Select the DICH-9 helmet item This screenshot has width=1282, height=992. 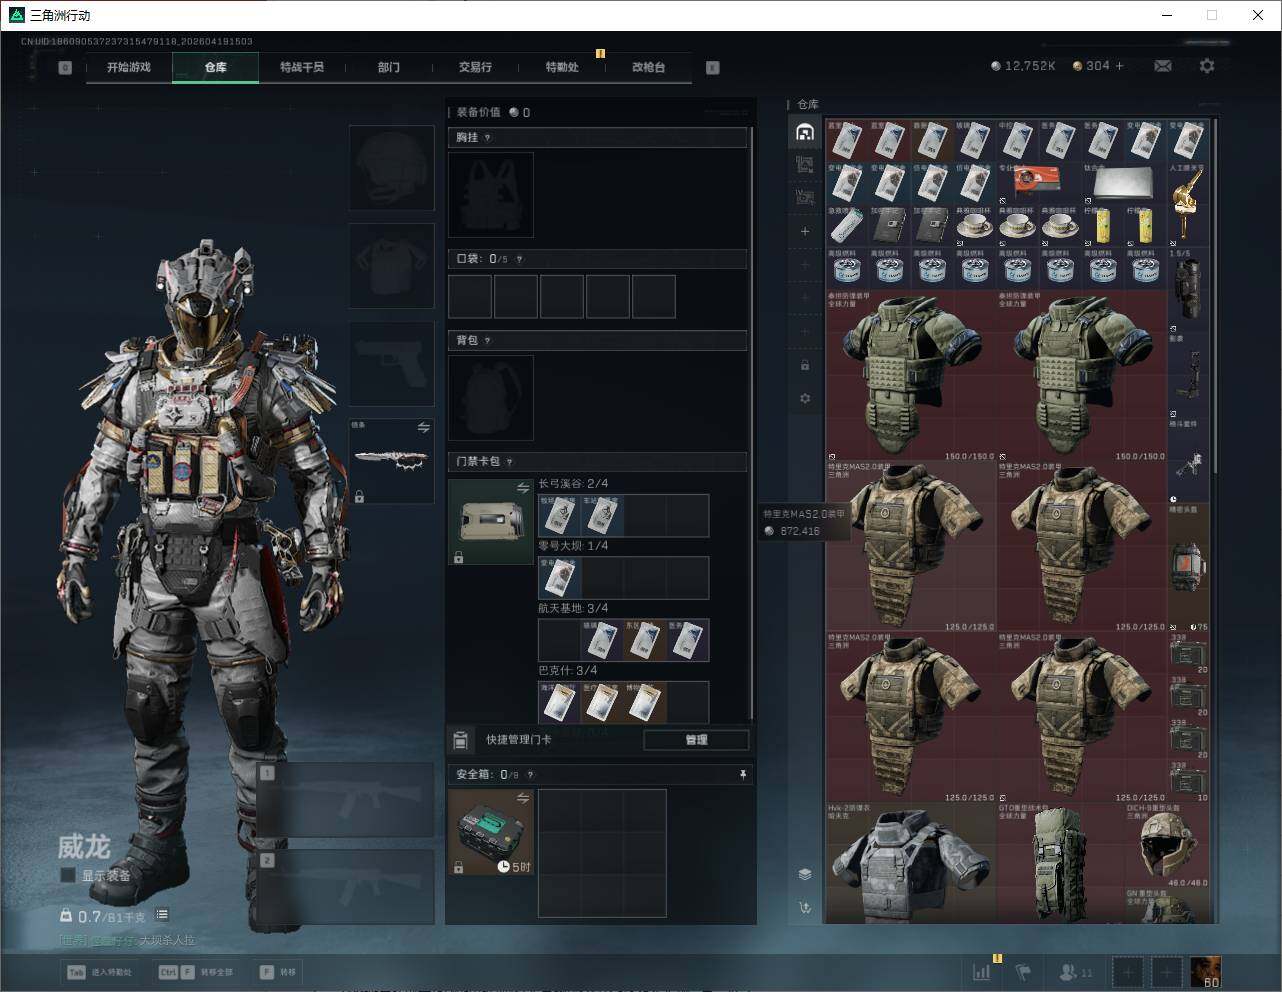click(x=1167, y=845)
